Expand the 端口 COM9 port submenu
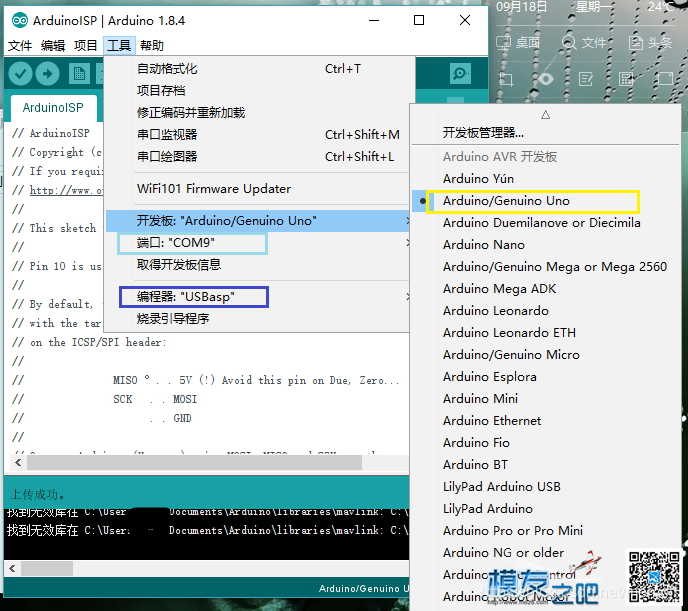This screenshot has width=688, height=611. tap(258, 243)
